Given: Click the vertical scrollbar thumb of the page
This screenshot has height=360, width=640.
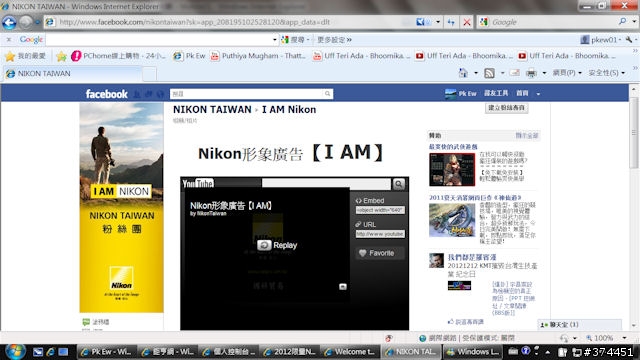Looking at the screenshot, I should [x=633, y=133].
